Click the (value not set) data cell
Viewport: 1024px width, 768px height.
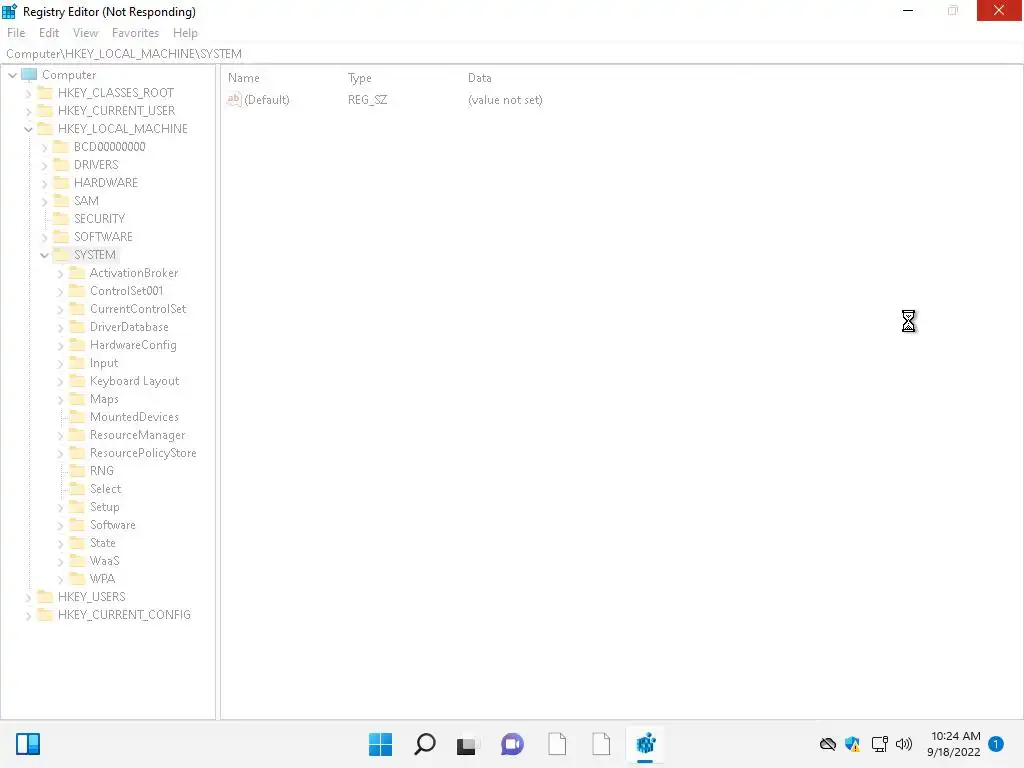point(505,100)
